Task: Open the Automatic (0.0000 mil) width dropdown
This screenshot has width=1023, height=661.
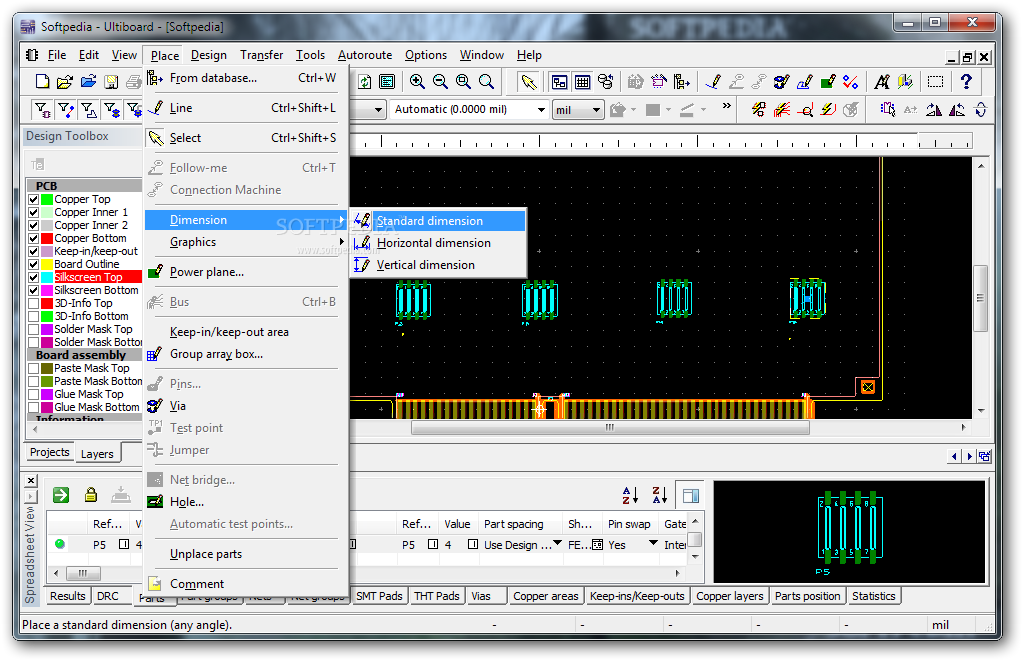Action: tap(541, 110)
